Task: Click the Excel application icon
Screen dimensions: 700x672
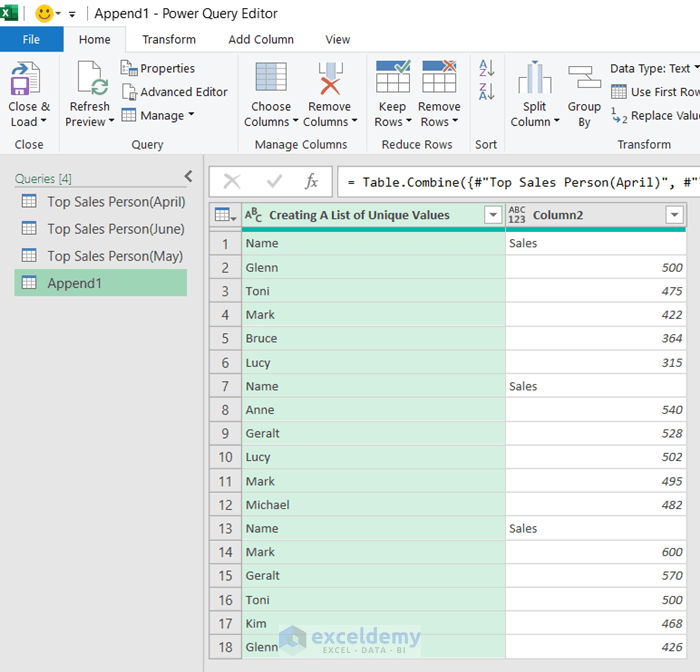Action: (8, 13)
